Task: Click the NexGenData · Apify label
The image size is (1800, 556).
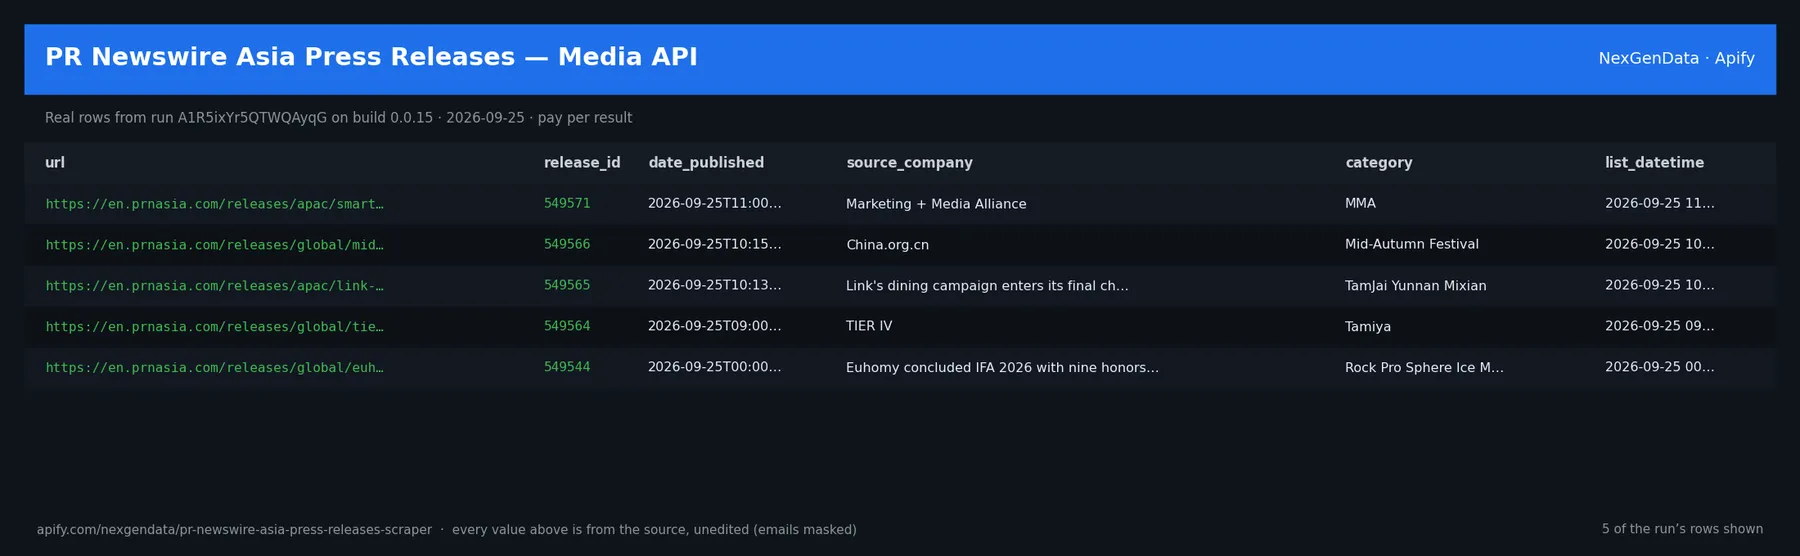Action: tap(1676, 58)
